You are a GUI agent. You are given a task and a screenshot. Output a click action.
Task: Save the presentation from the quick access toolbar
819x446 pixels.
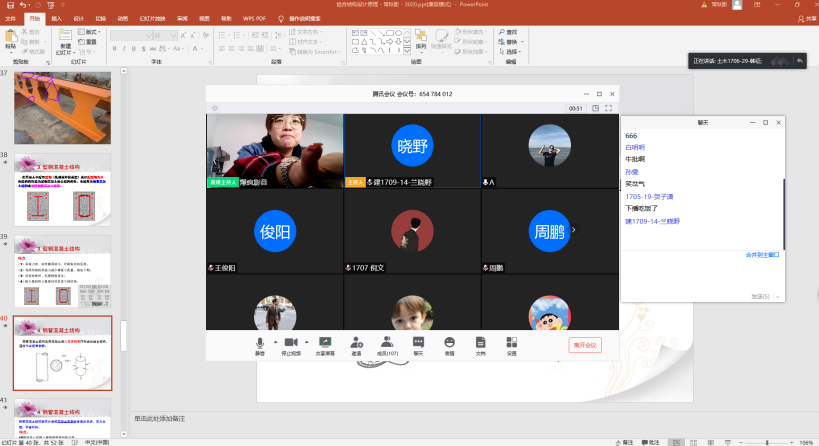10,5
